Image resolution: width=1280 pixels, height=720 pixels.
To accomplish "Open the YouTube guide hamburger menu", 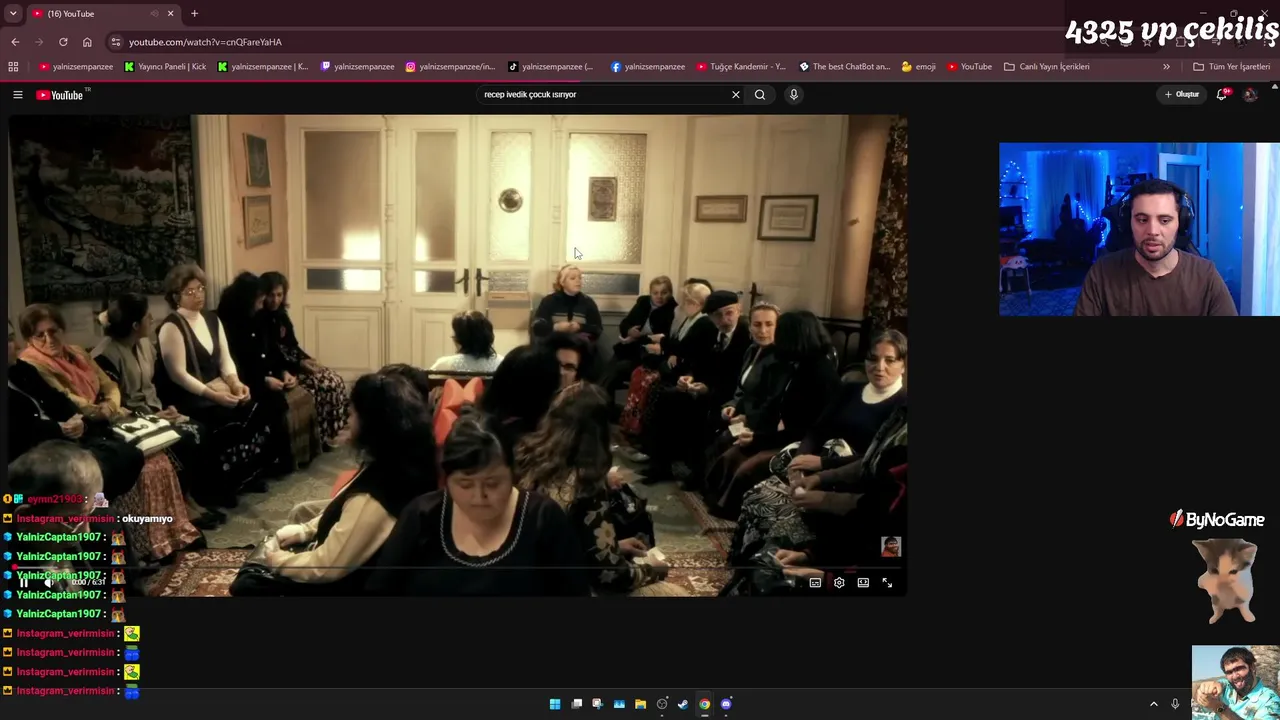I will tap(18, 95).
